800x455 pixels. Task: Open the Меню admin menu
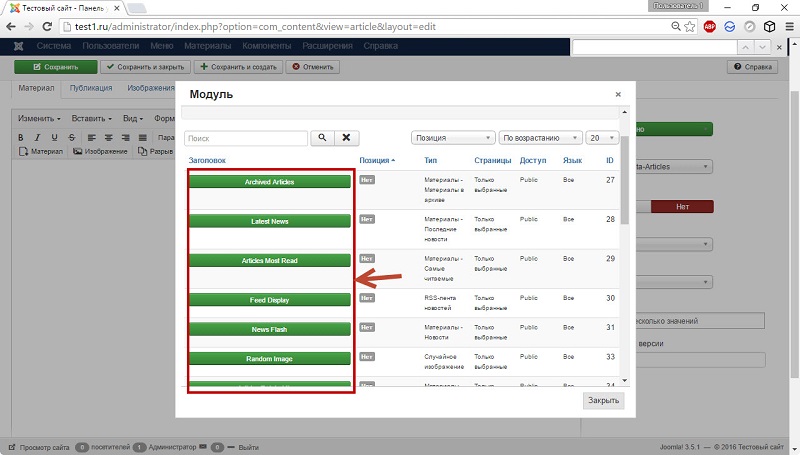(x=162, y=46)
